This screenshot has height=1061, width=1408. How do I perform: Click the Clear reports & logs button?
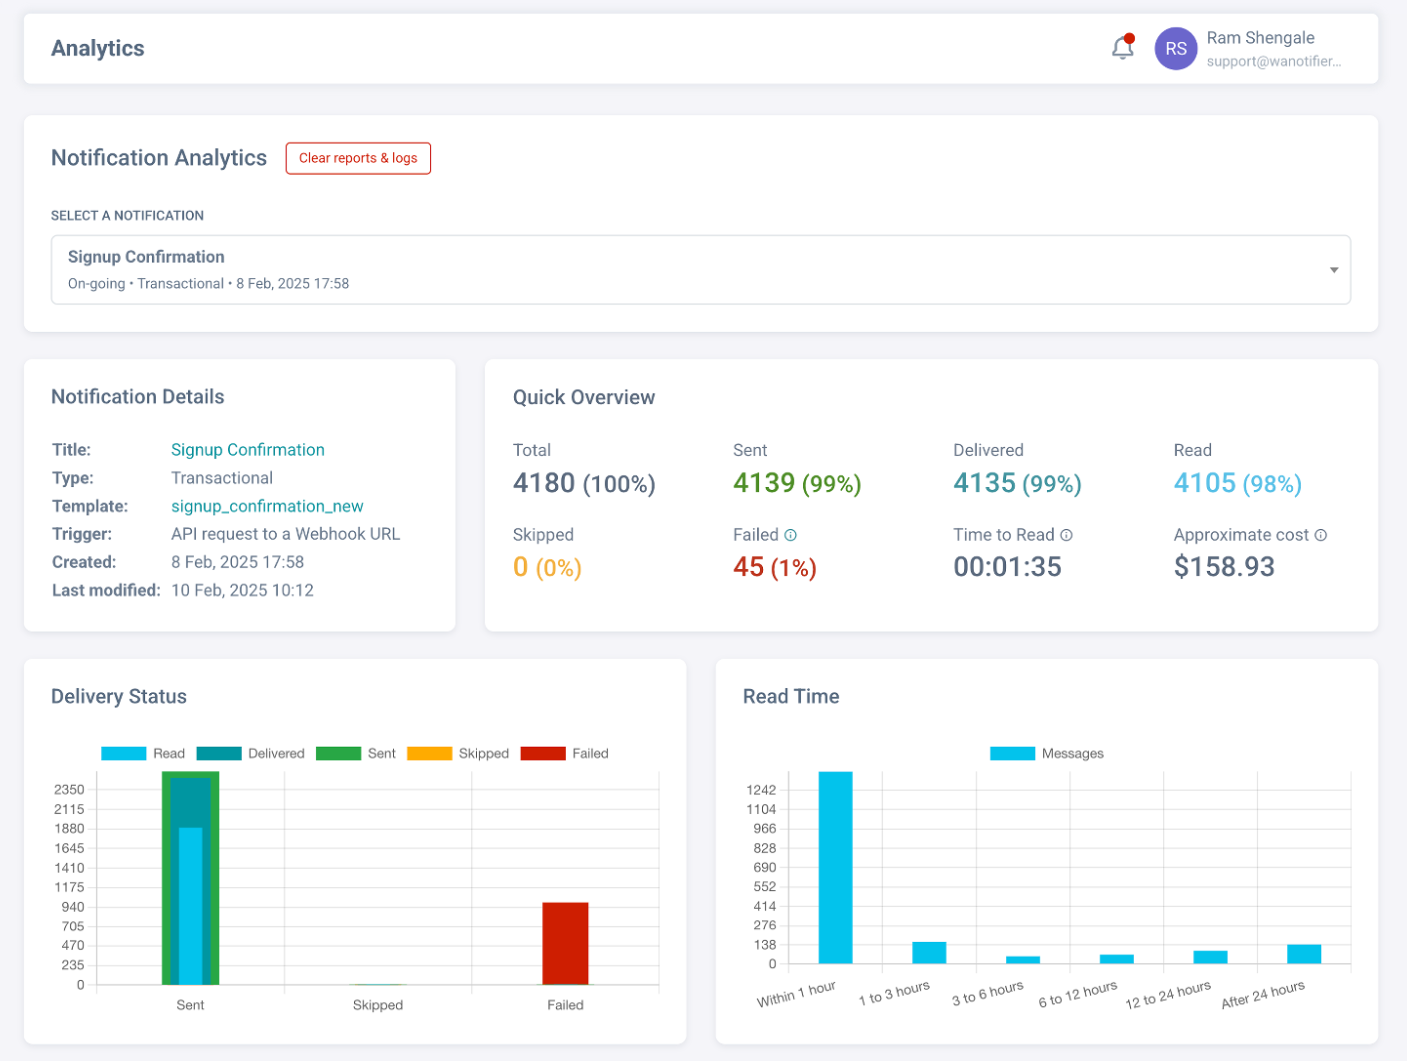(x=358, y=158)
